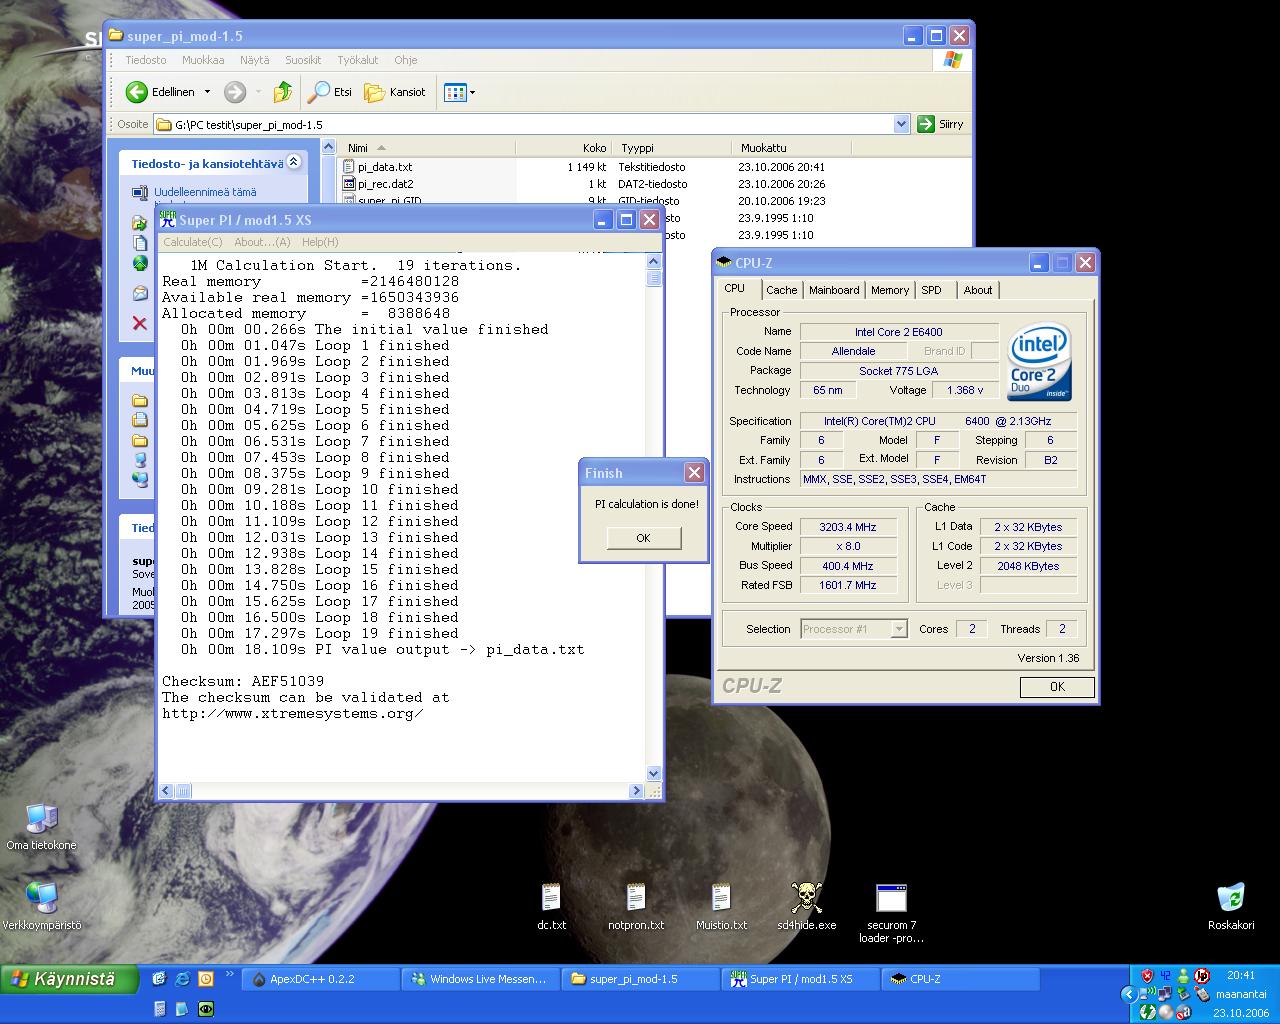1280x1024 pixels.
Task: Click the eye icon in quick launch
Action: [x=205, y=1009]
